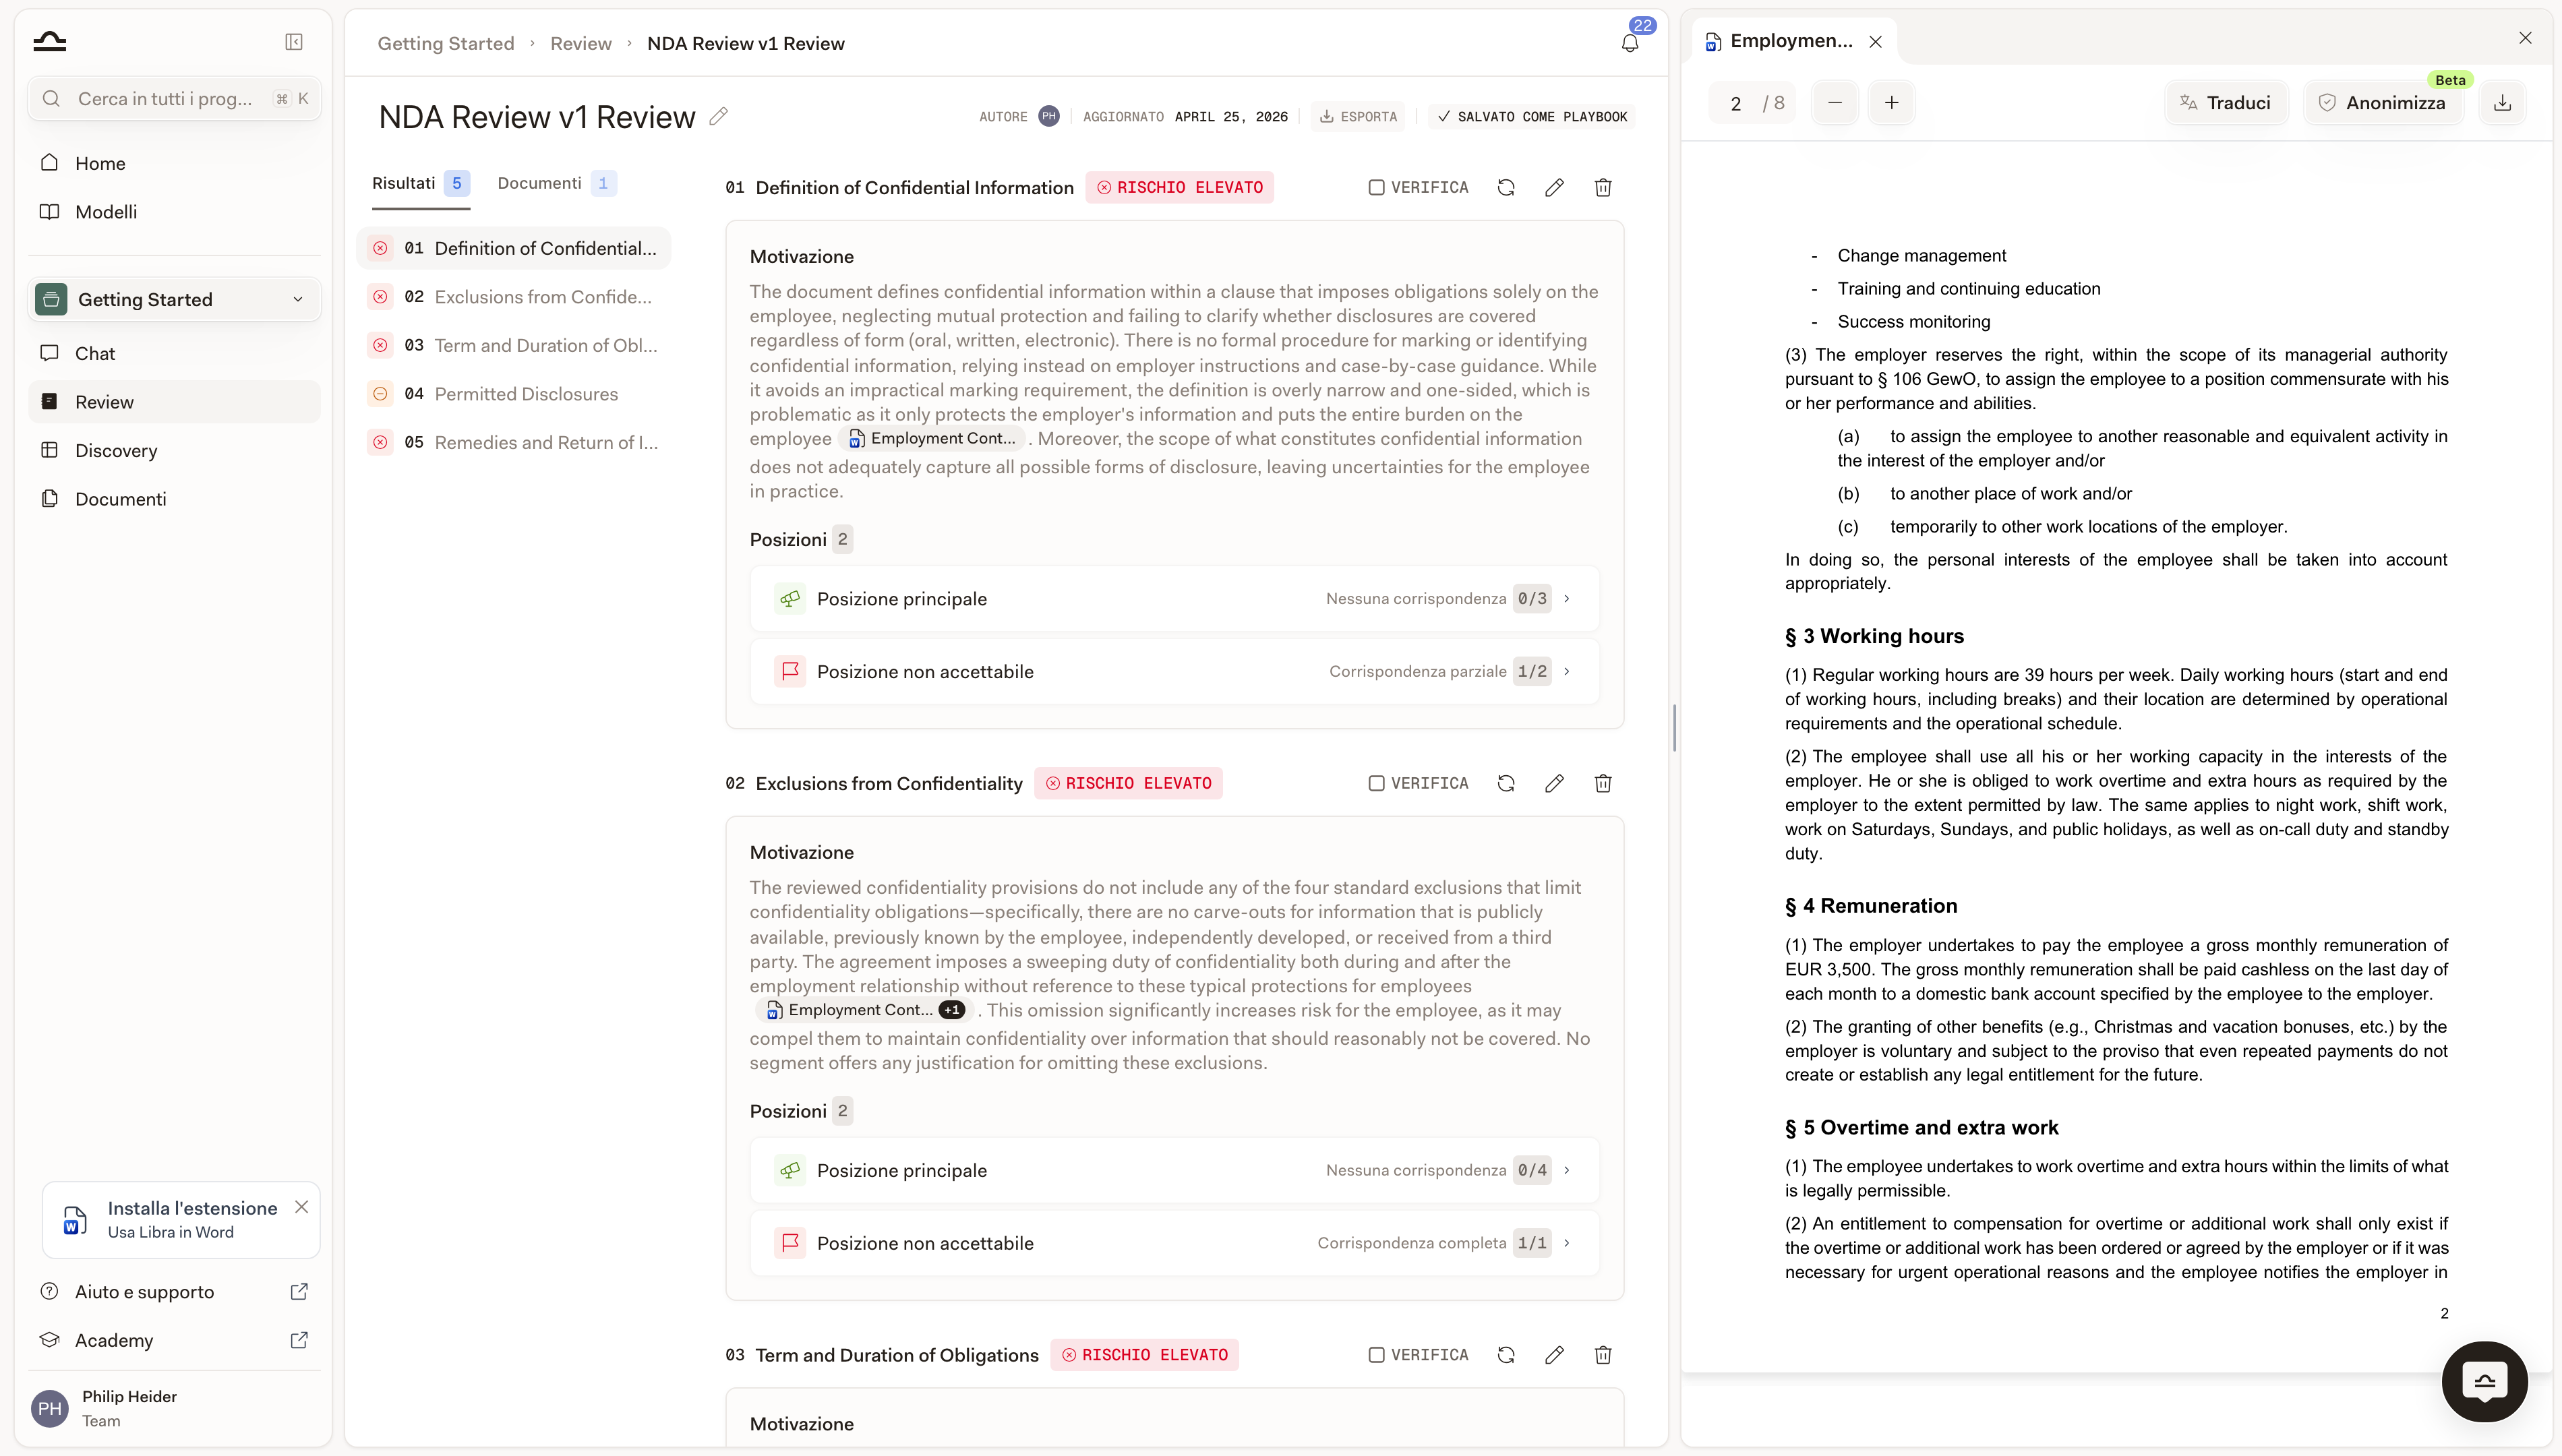Dismiss the Installa l'estensione banner

pos(302,1207)
